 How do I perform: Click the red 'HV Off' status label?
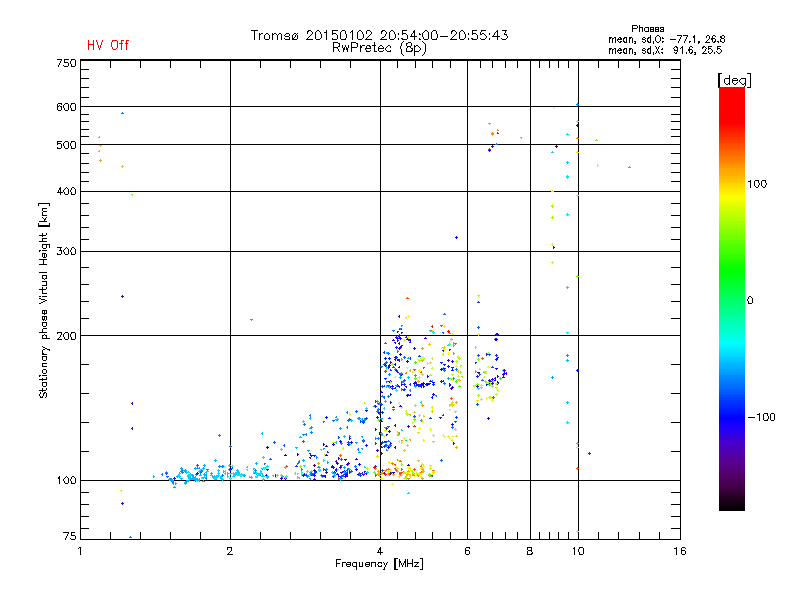click(x=107, y=45)
